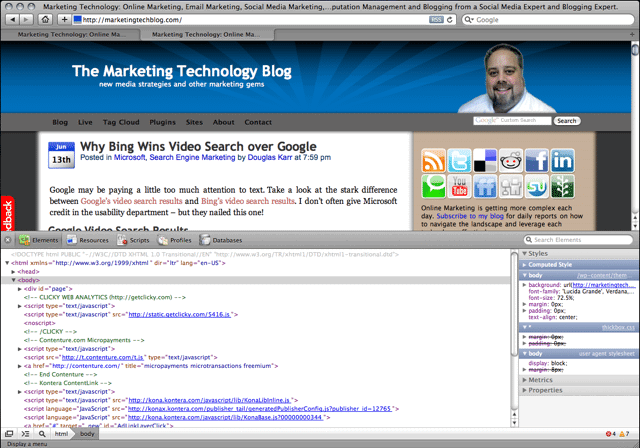This screenshot has width=640, height=448.
Task: Click the Search Elements inspector field
Action: pos(578,240)
